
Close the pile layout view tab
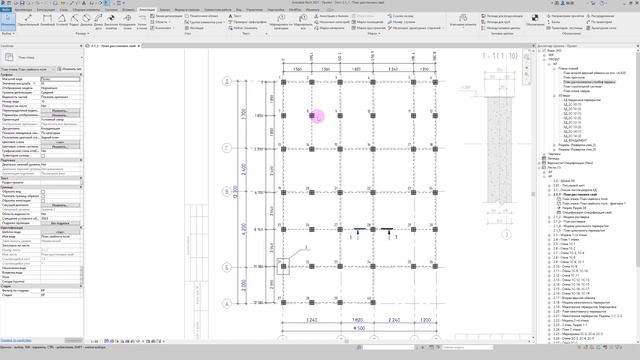click(x=138, y=46)
